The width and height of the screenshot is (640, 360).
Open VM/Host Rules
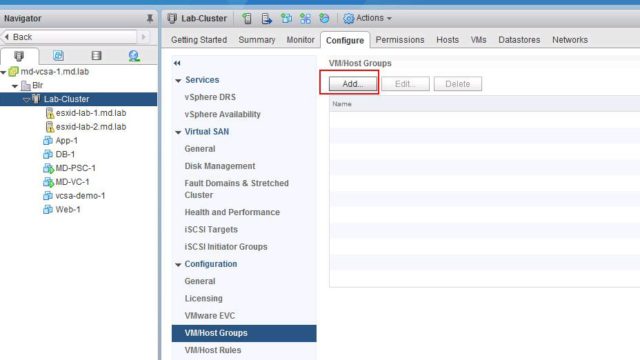pyautogui.click(x=213, y=350)
